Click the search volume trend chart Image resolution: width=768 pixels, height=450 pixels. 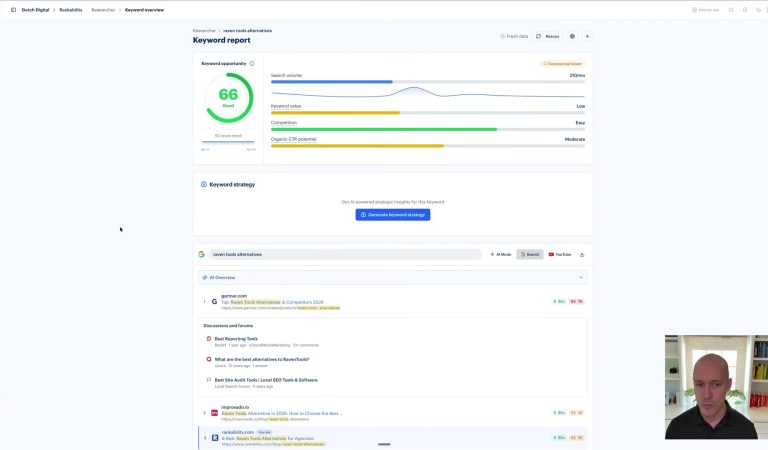tap(428, 93)
